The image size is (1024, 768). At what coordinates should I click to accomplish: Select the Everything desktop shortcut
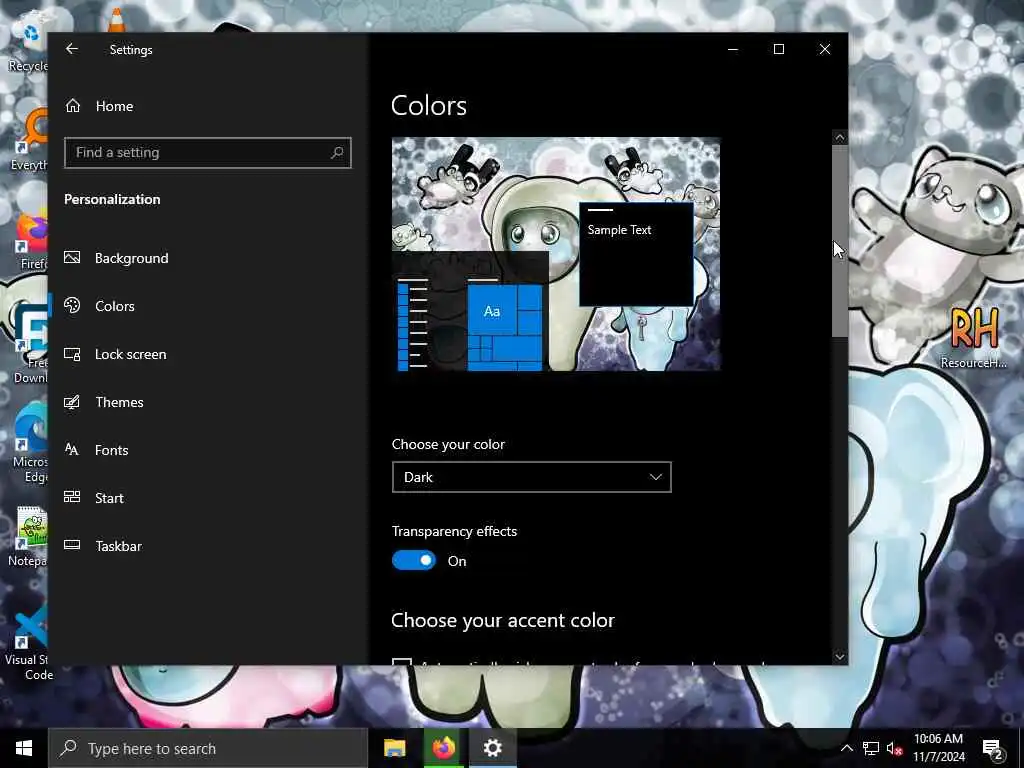30,140
